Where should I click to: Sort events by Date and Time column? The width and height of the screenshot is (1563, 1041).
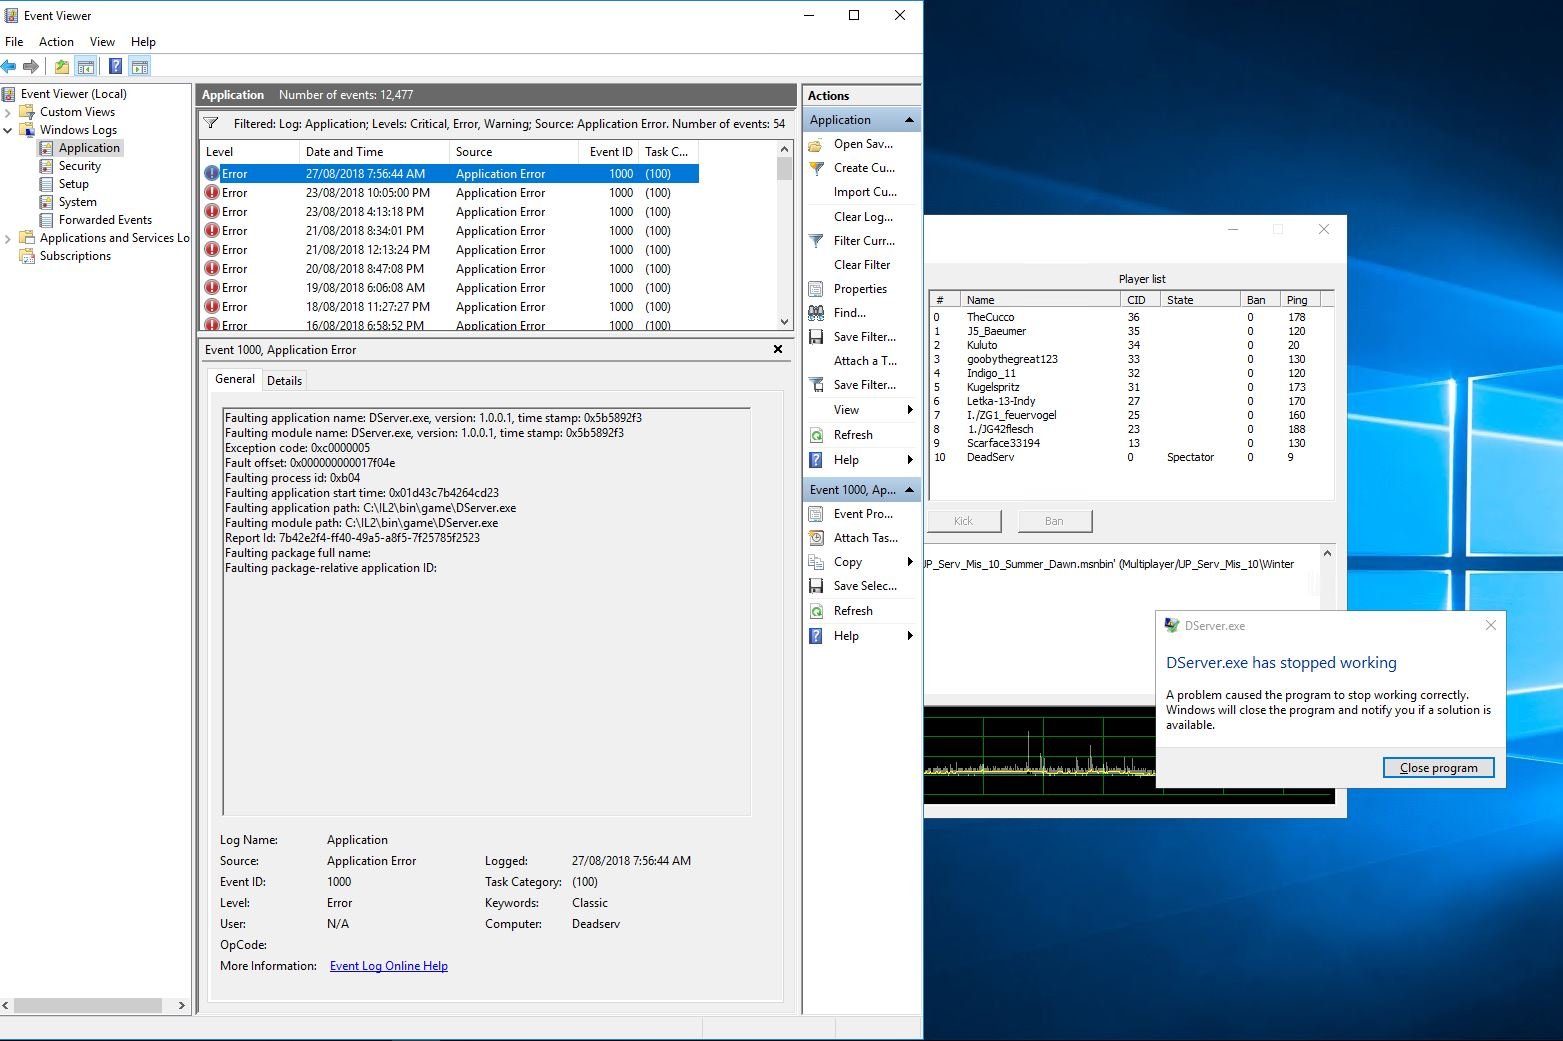(344, 152)
